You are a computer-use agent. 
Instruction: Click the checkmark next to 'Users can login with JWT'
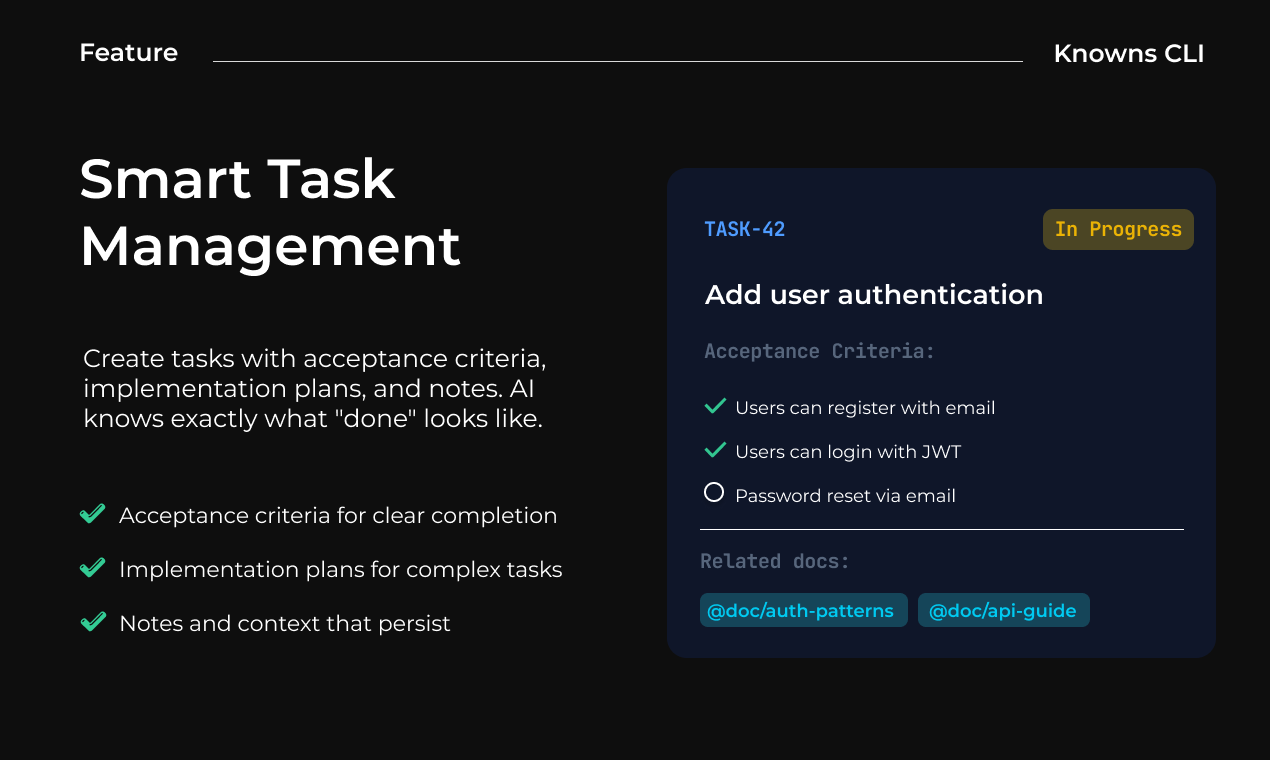714,450
